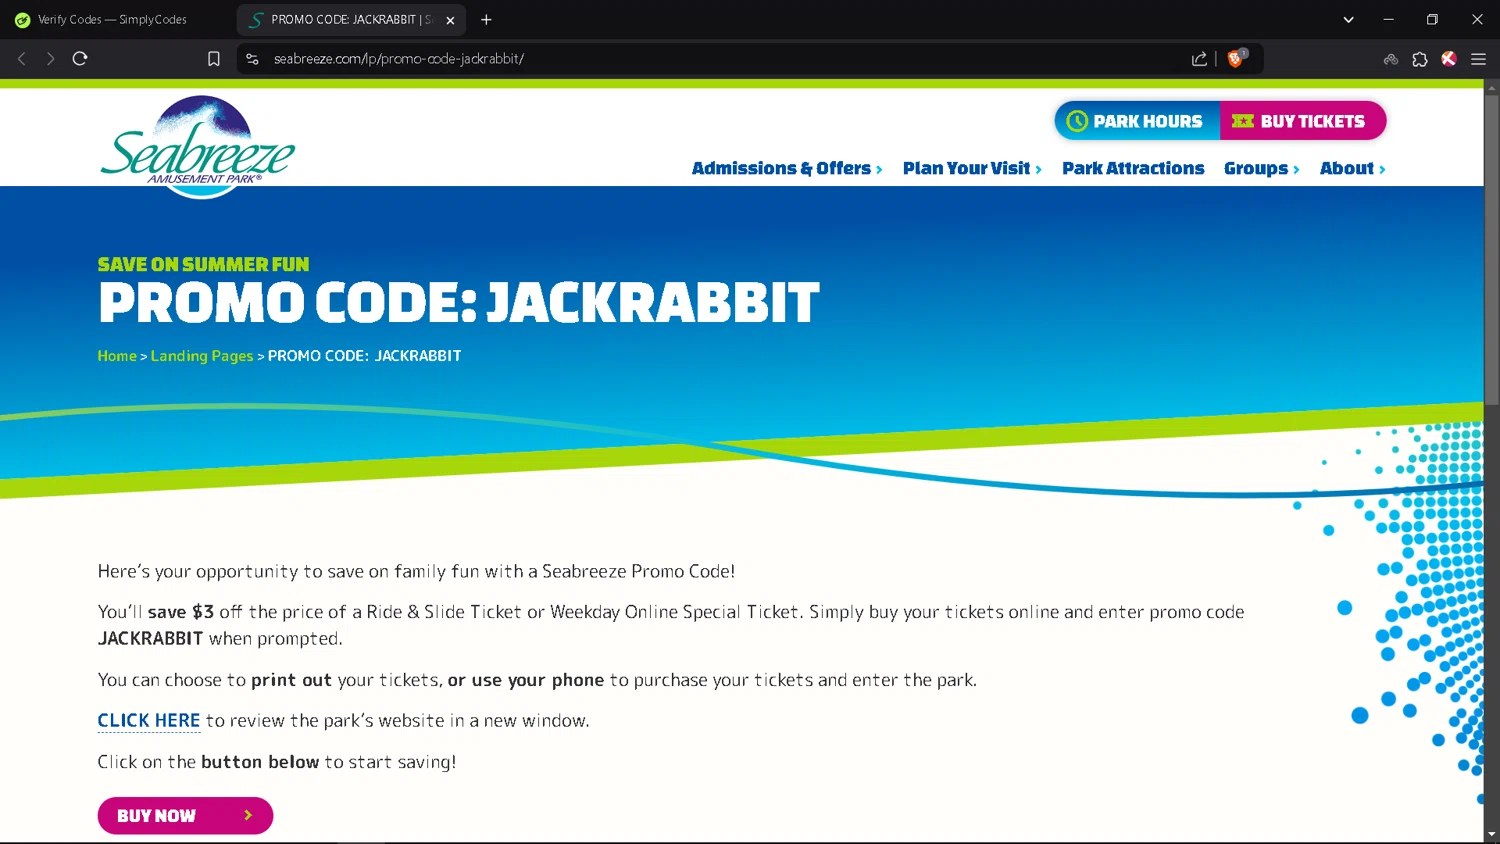The height and width of the screenshot is (844, 1500).
Task: Click the page vertical scrollbar thumb
Action: coord(1491,250)
